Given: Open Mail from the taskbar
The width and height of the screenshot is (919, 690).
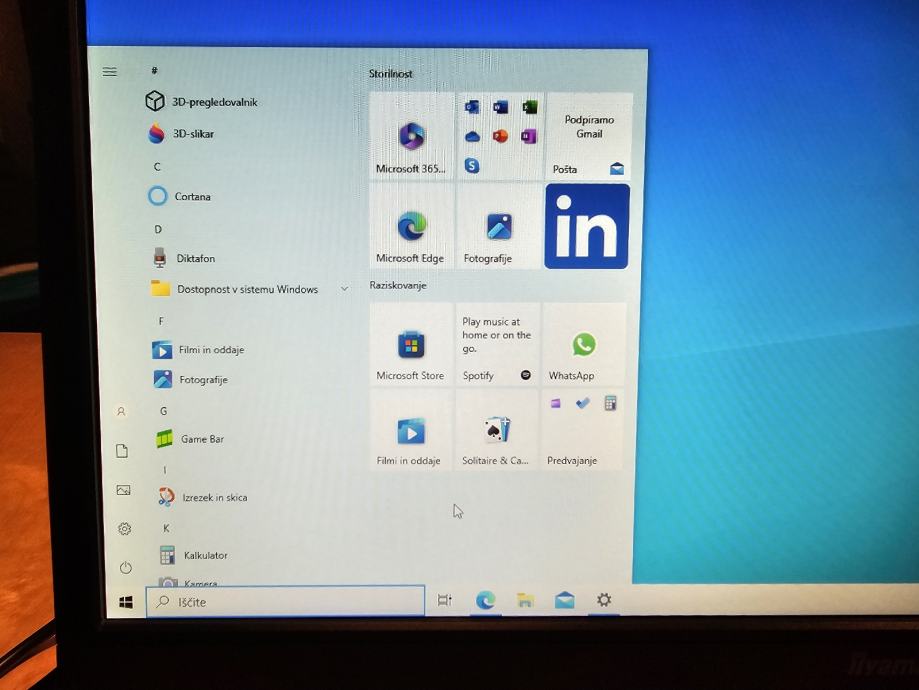Looking at the screenshot, I should coord(565,600).
